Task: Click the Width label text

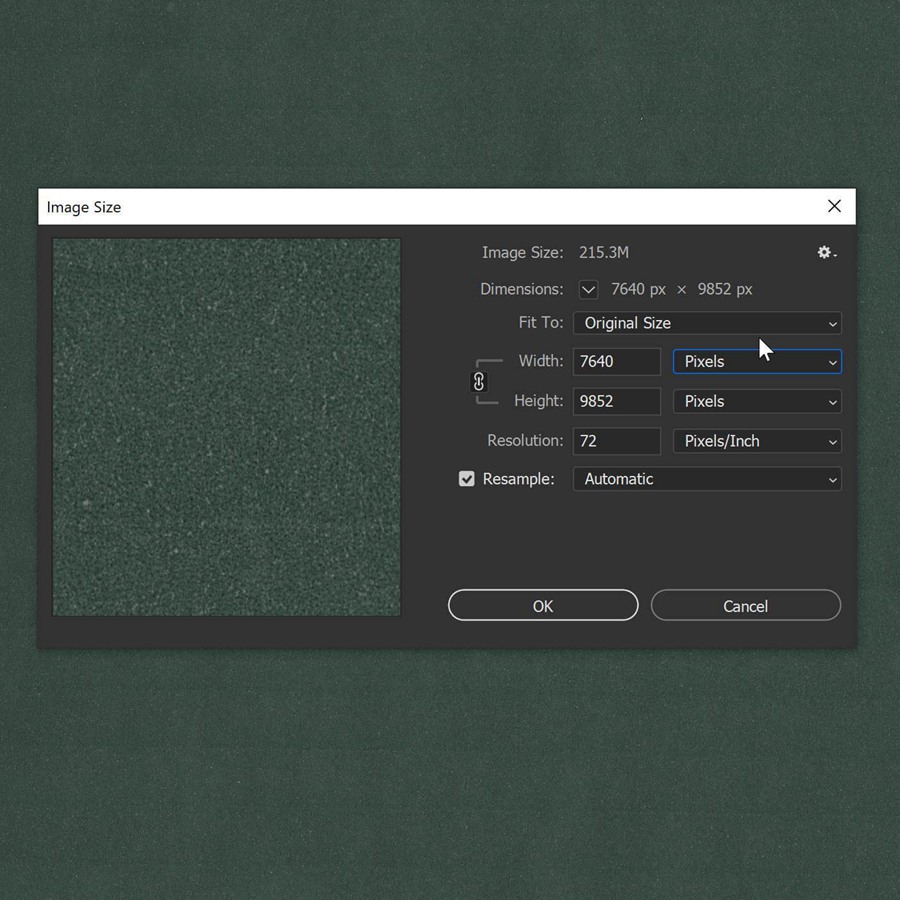Action: pos(540,361)
